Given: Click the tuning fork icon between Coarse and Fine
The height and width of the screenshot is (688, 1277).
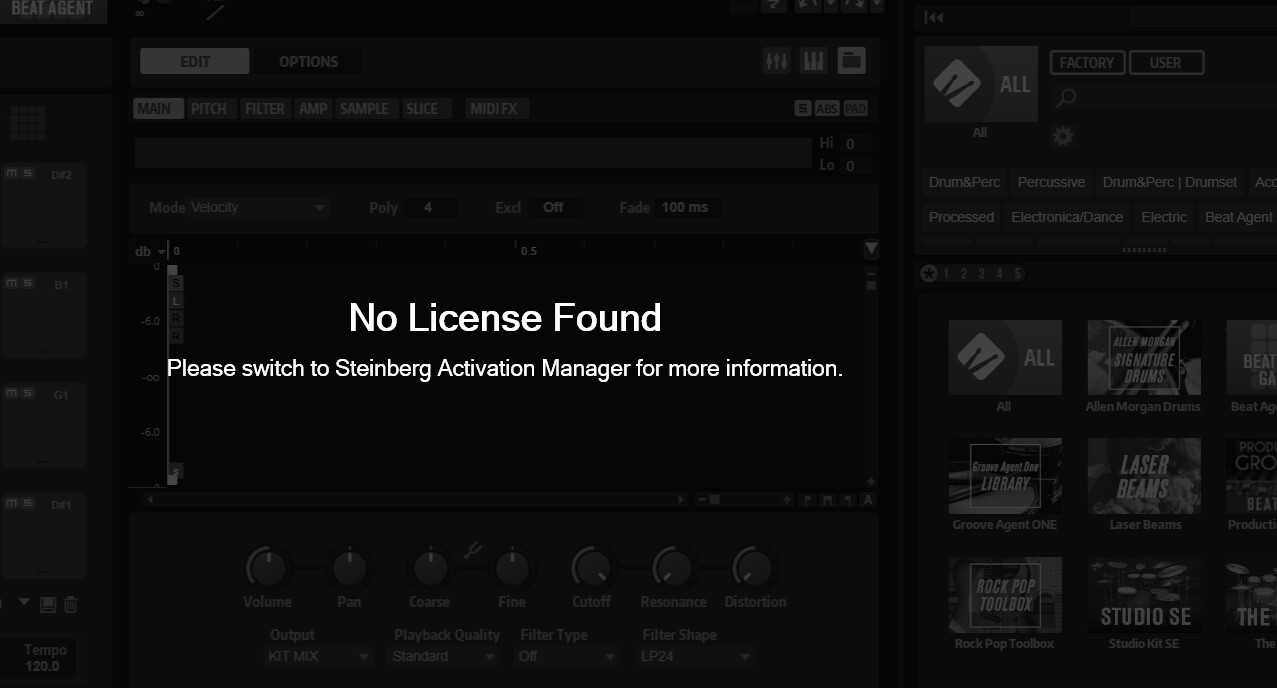Looking at the screenshot, I should pos(474,550).
